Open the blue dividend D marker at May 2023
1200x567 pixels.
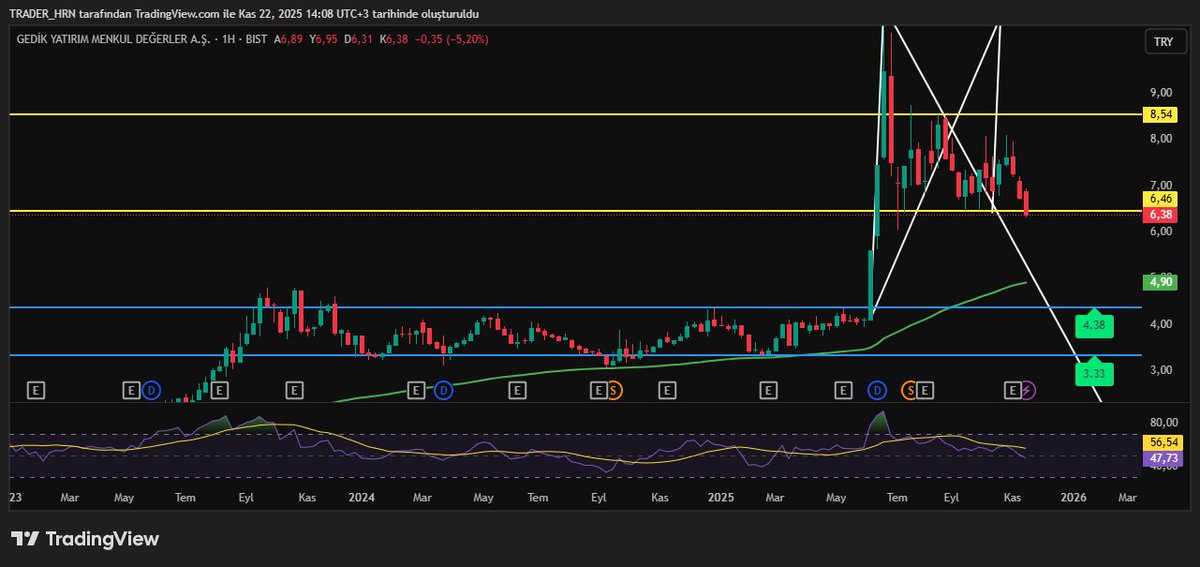coord(151,390)
